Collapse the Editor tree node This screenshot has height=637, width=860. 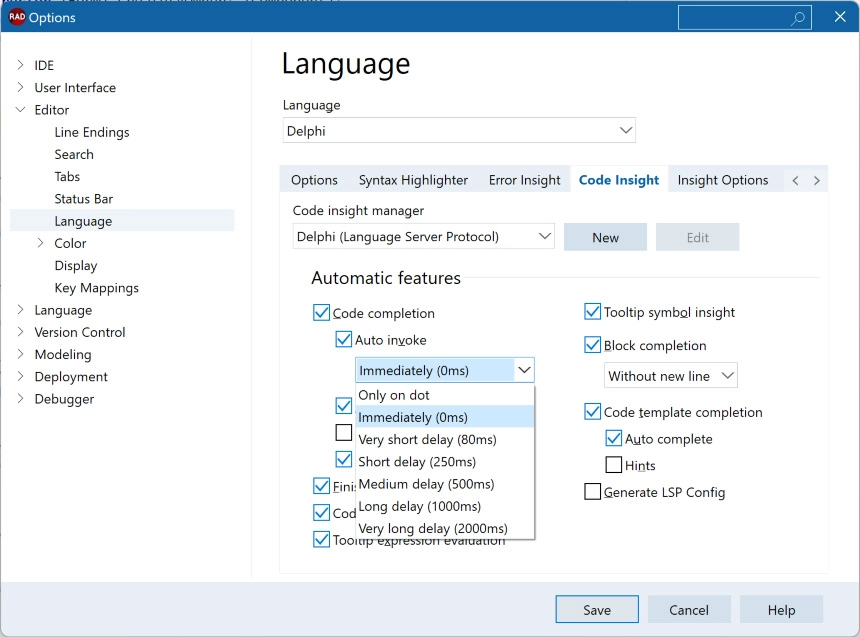click(x=20, y=110)
